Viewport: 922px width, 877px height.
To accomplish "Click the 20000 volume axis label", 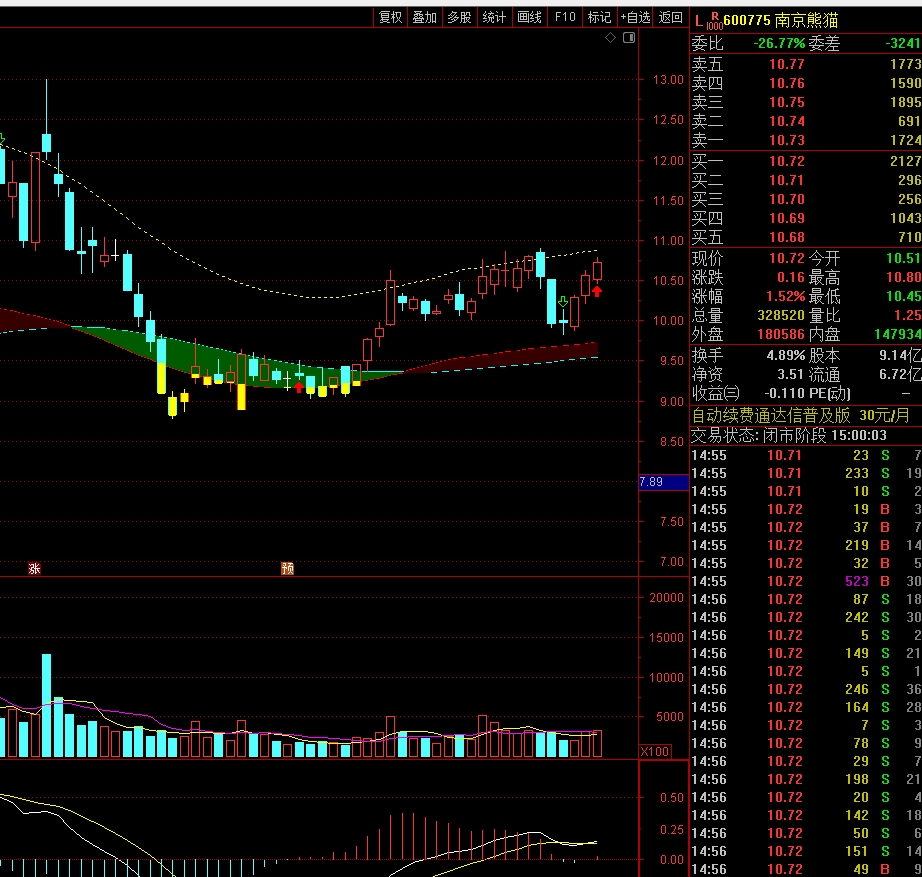I will click(x=666, y=598).
